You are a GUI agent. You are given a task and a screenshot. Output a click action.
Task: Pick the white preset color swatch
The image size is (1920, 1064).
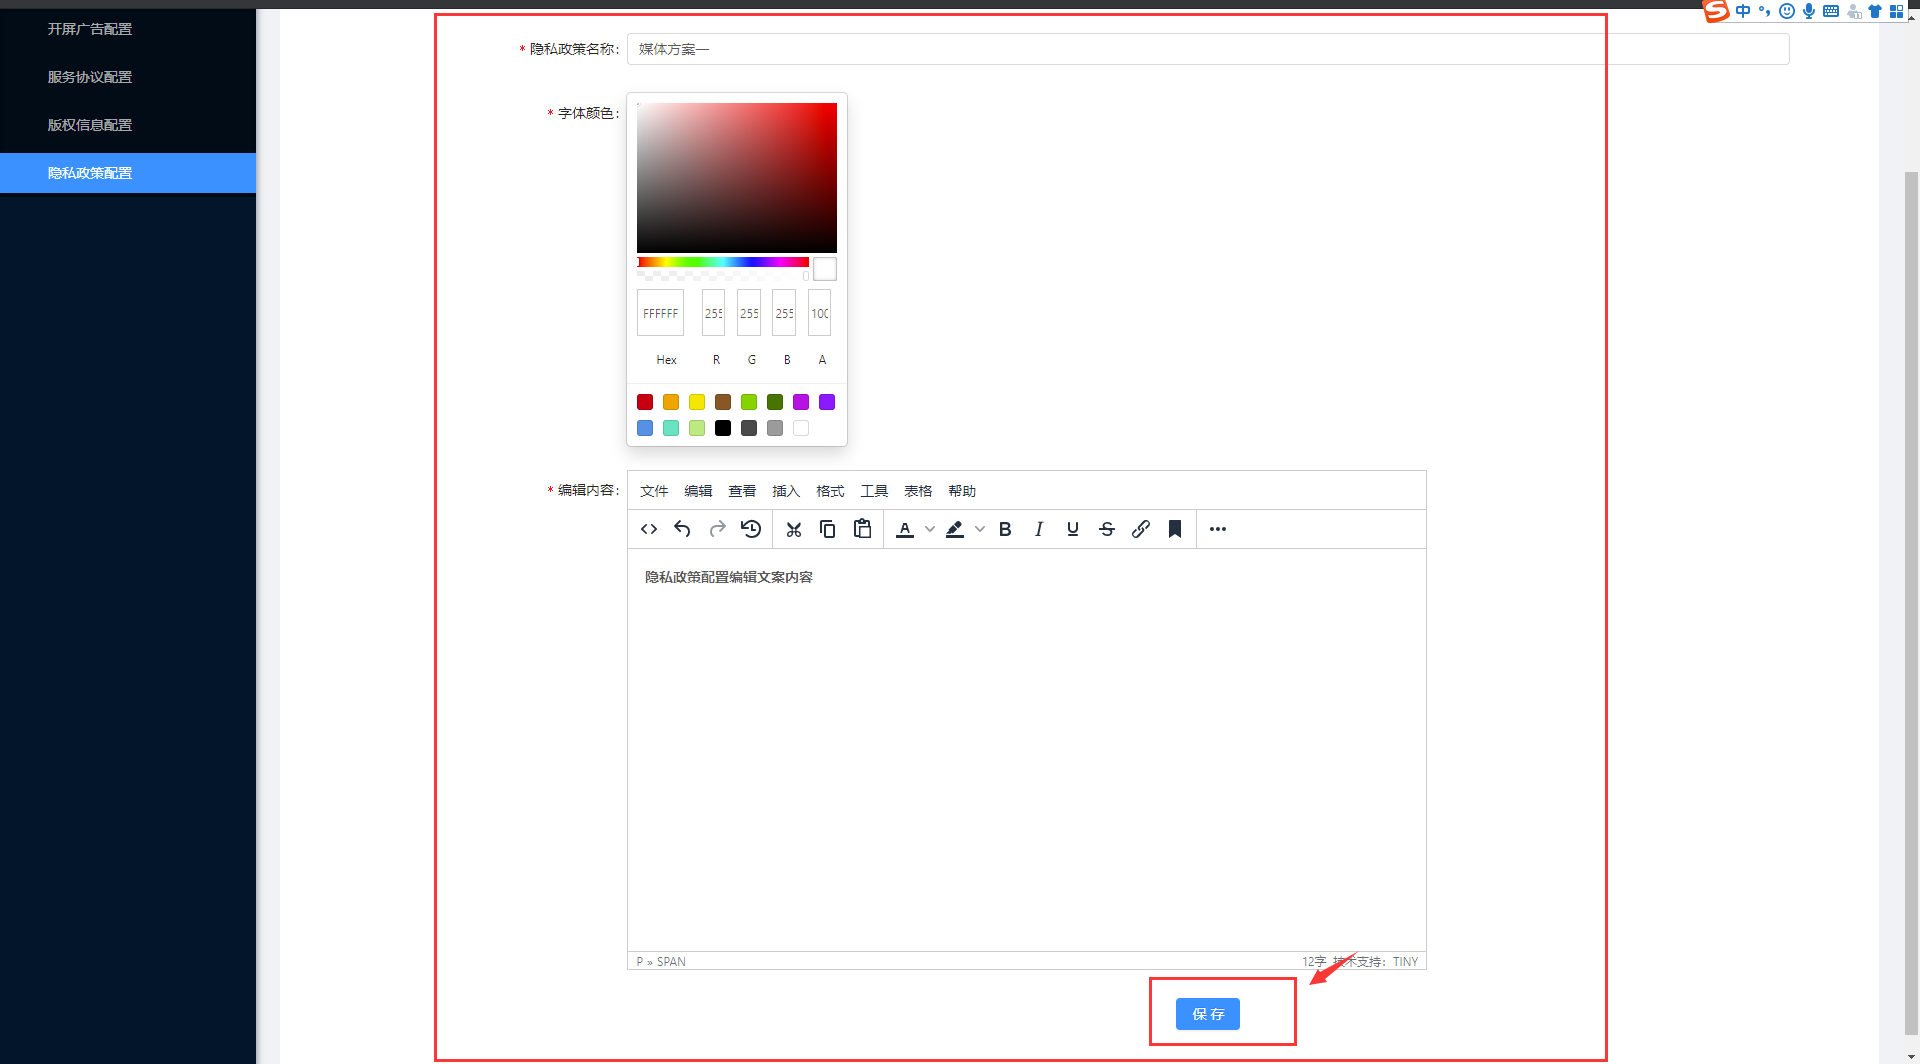click(801, 428)
